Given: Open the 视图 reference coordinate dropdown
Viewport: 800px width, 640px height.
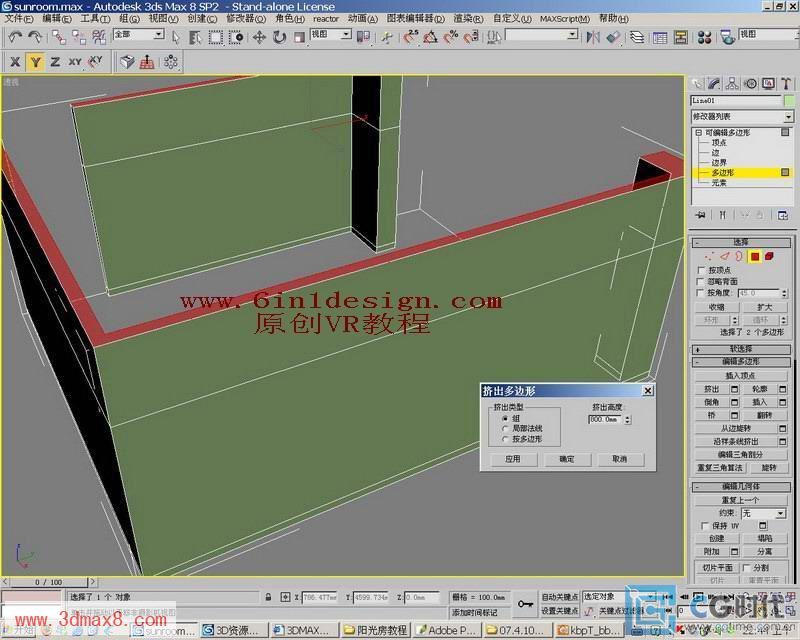Looking at the screenshot, I should pos(331,35).
